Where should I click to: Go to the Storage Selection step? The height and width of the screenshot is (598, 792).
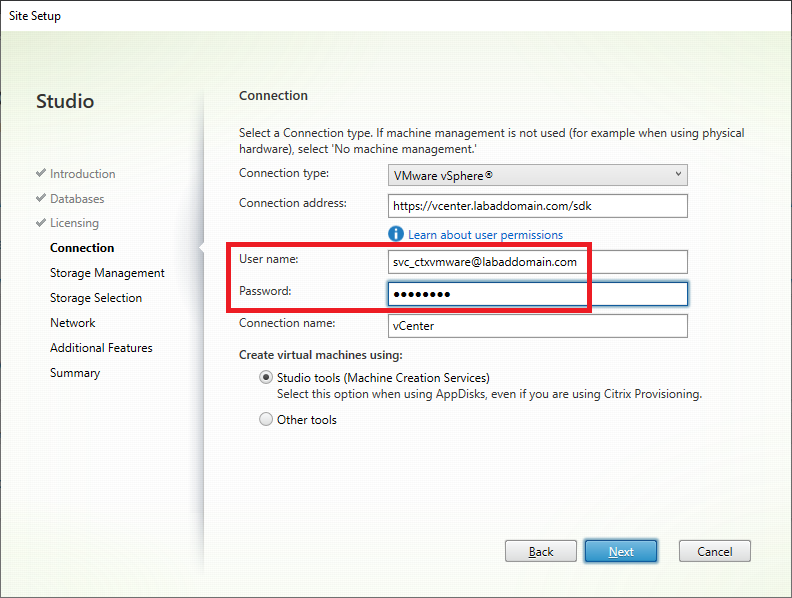click(96, 298)
